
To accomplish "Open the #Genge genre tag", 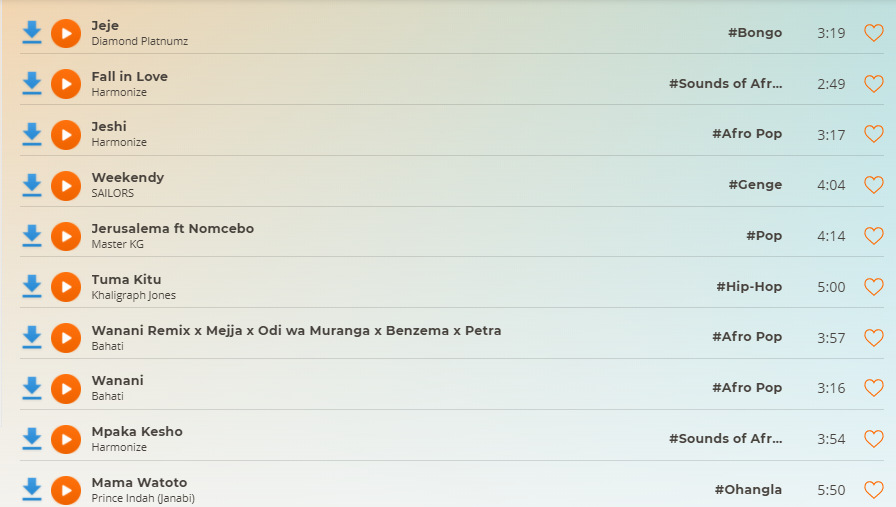I will [755, 185].
